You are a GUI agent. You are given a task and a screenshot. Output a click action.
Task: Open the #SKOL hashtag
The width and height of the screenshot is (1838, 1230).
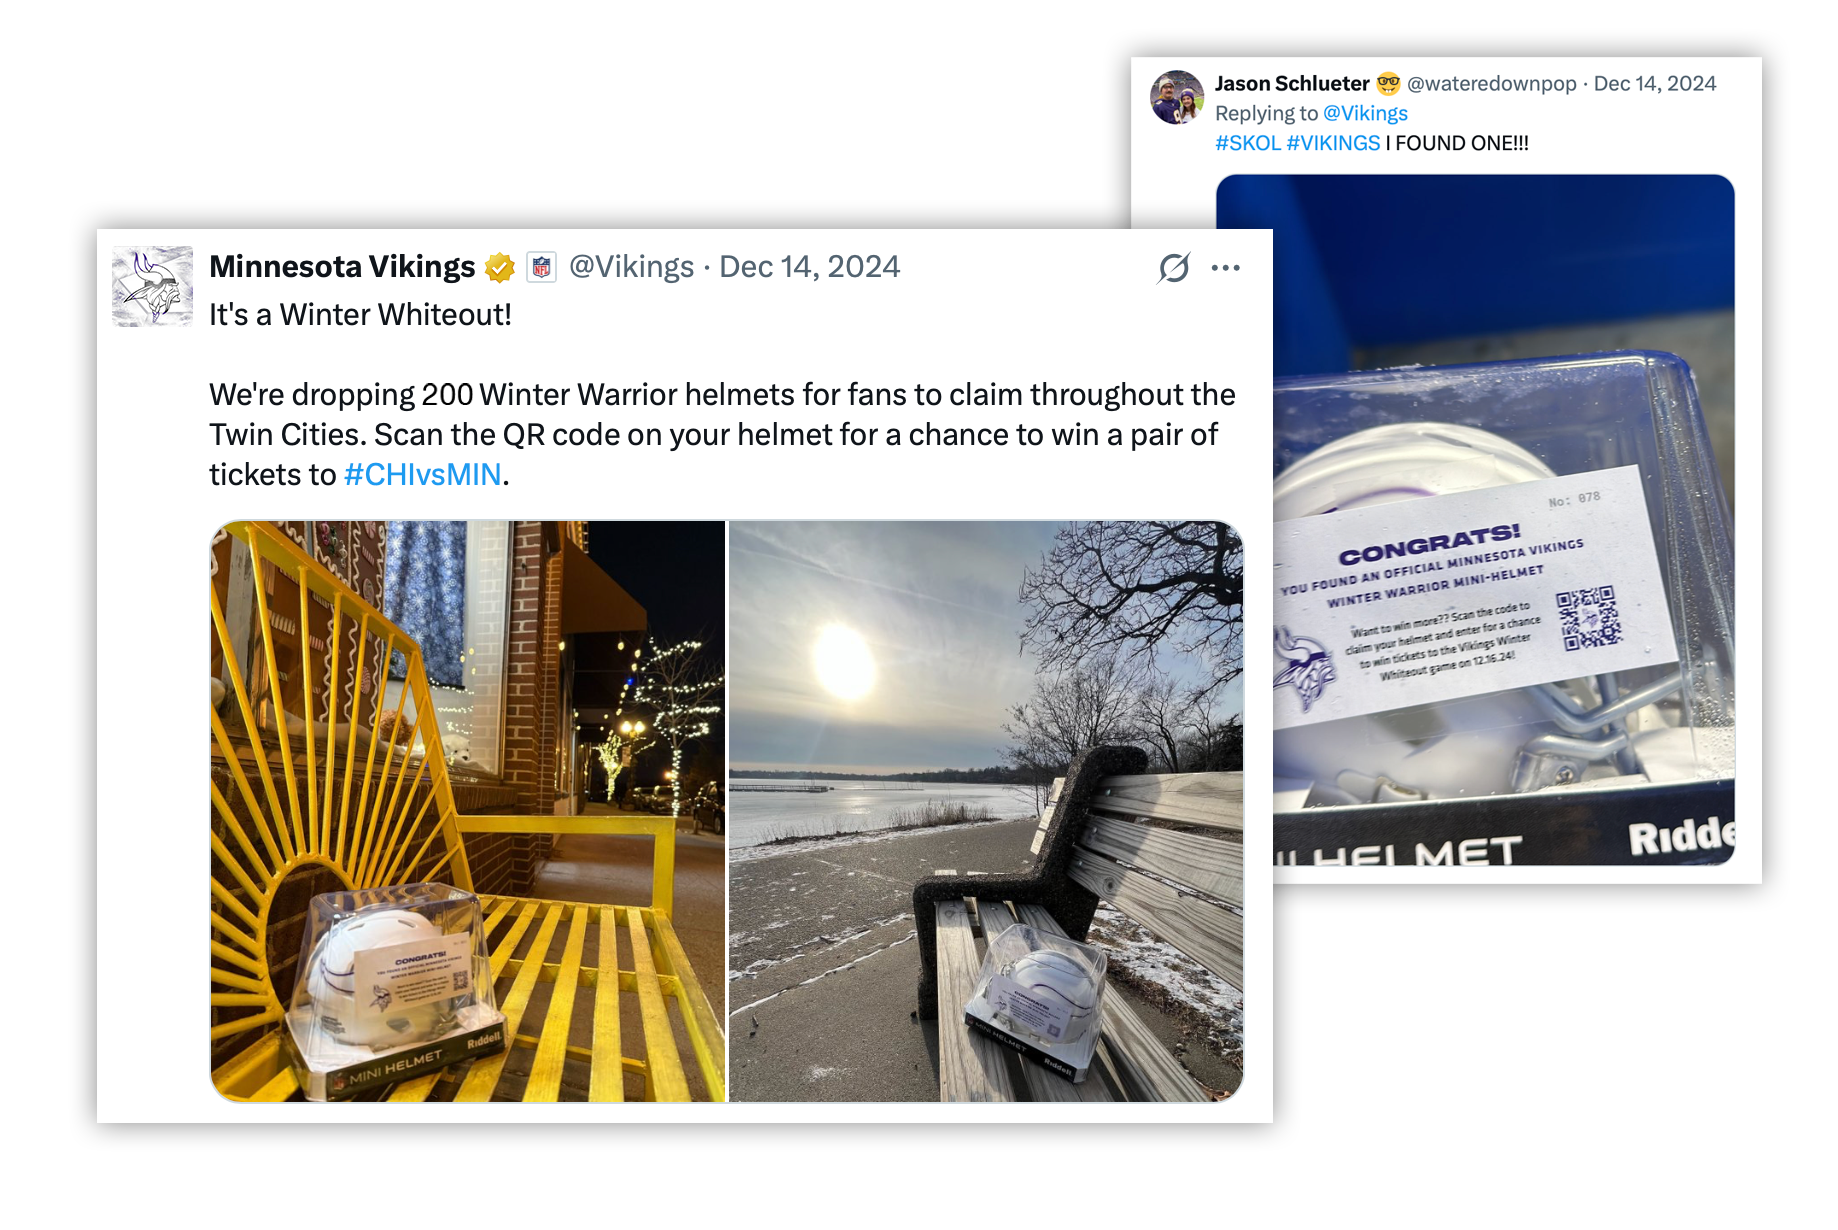(x=1248, y=143)
